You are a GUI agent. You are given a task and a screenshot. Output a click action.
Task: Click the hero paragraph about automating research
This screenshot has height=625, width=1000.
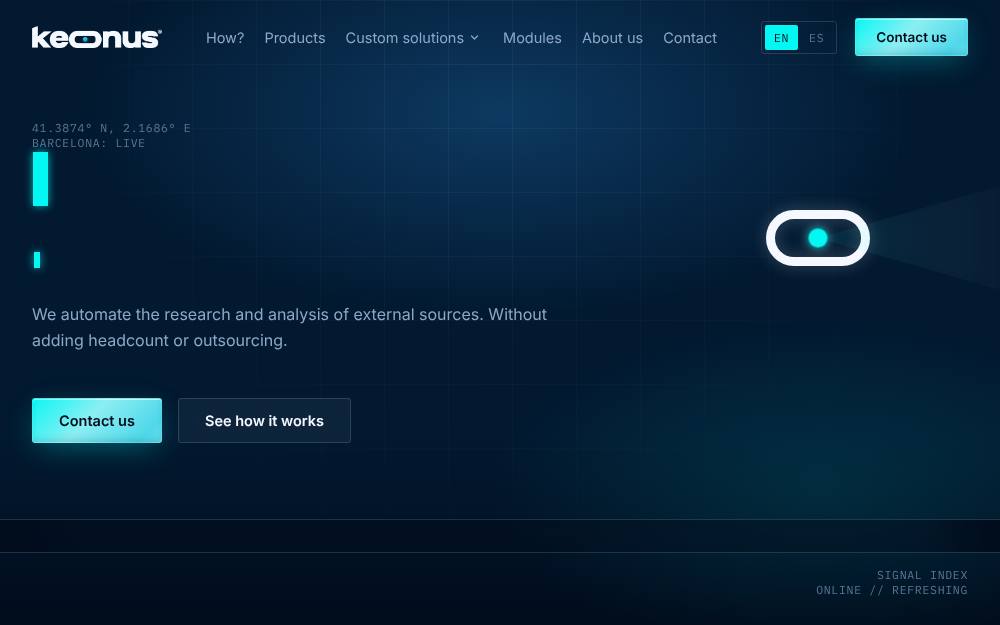pos(290,327)
